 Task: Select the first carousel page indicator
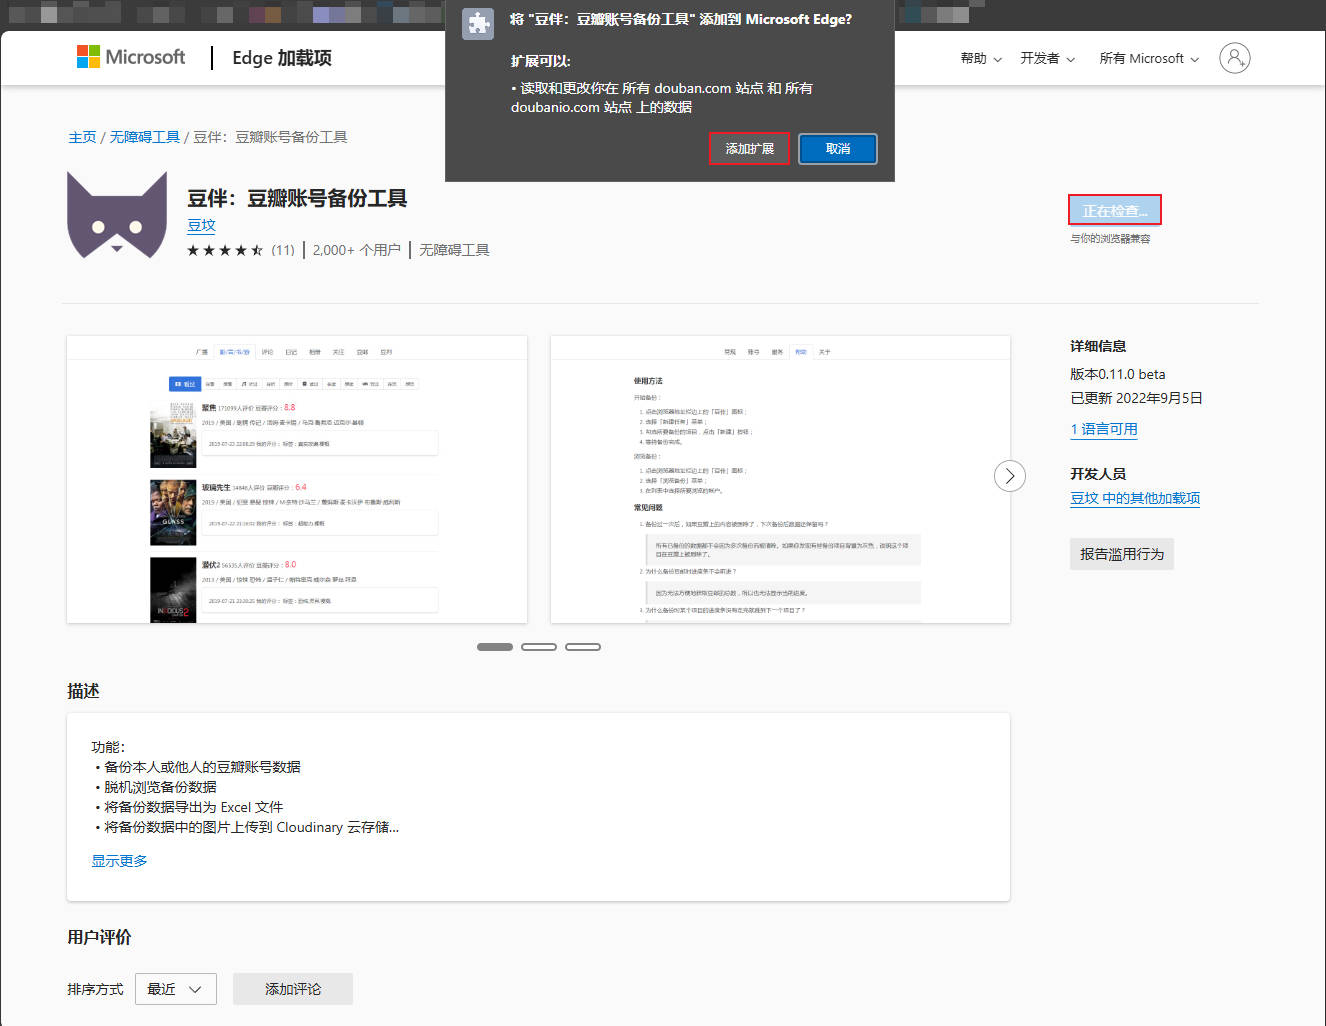495,647
